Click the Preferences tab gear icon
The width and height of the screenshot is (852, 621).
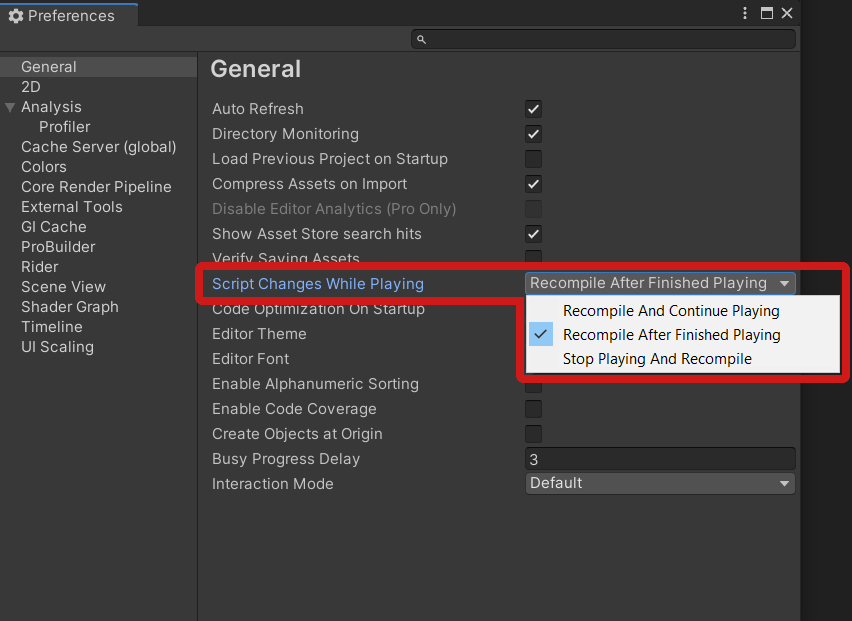point(16,16)
